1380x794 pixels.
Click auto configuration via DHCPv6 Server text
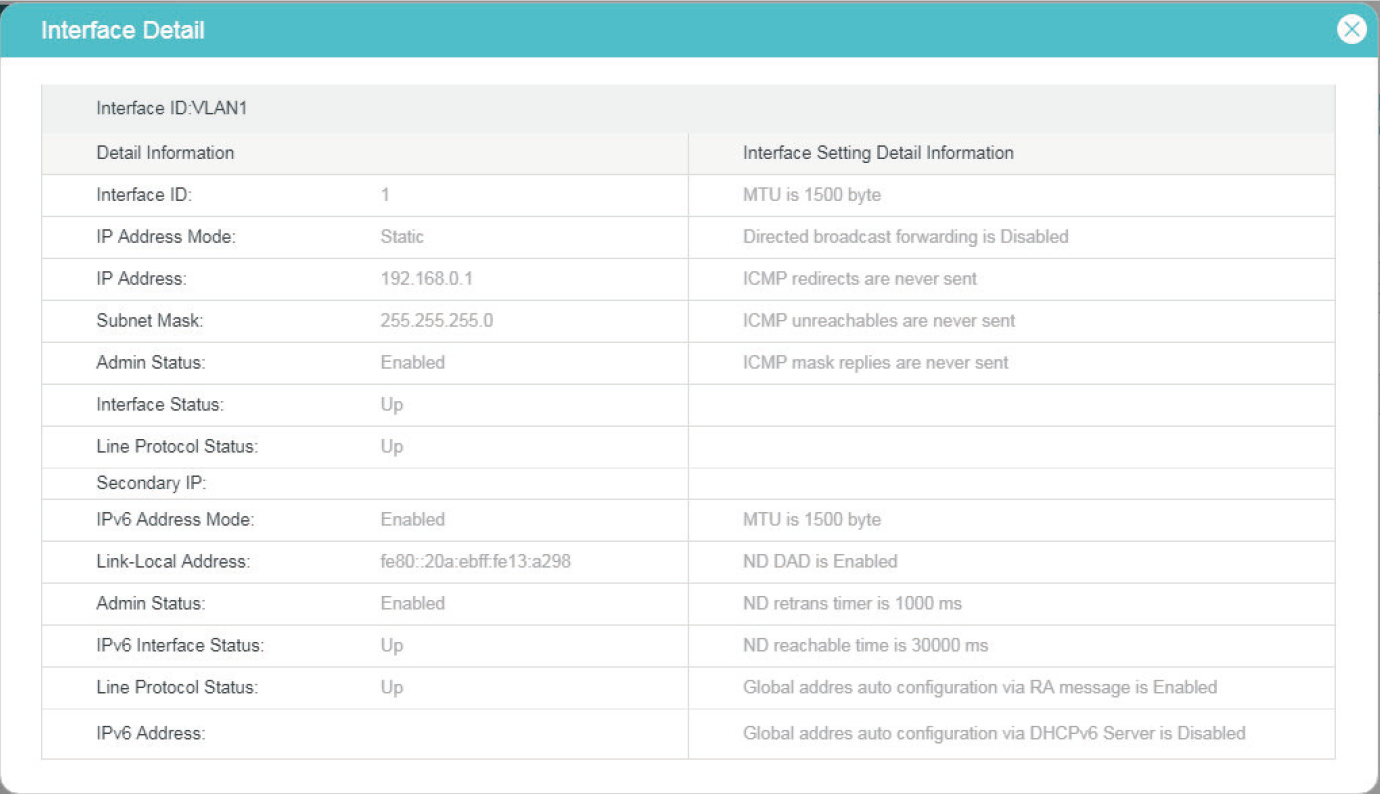(x=994, y=734)
